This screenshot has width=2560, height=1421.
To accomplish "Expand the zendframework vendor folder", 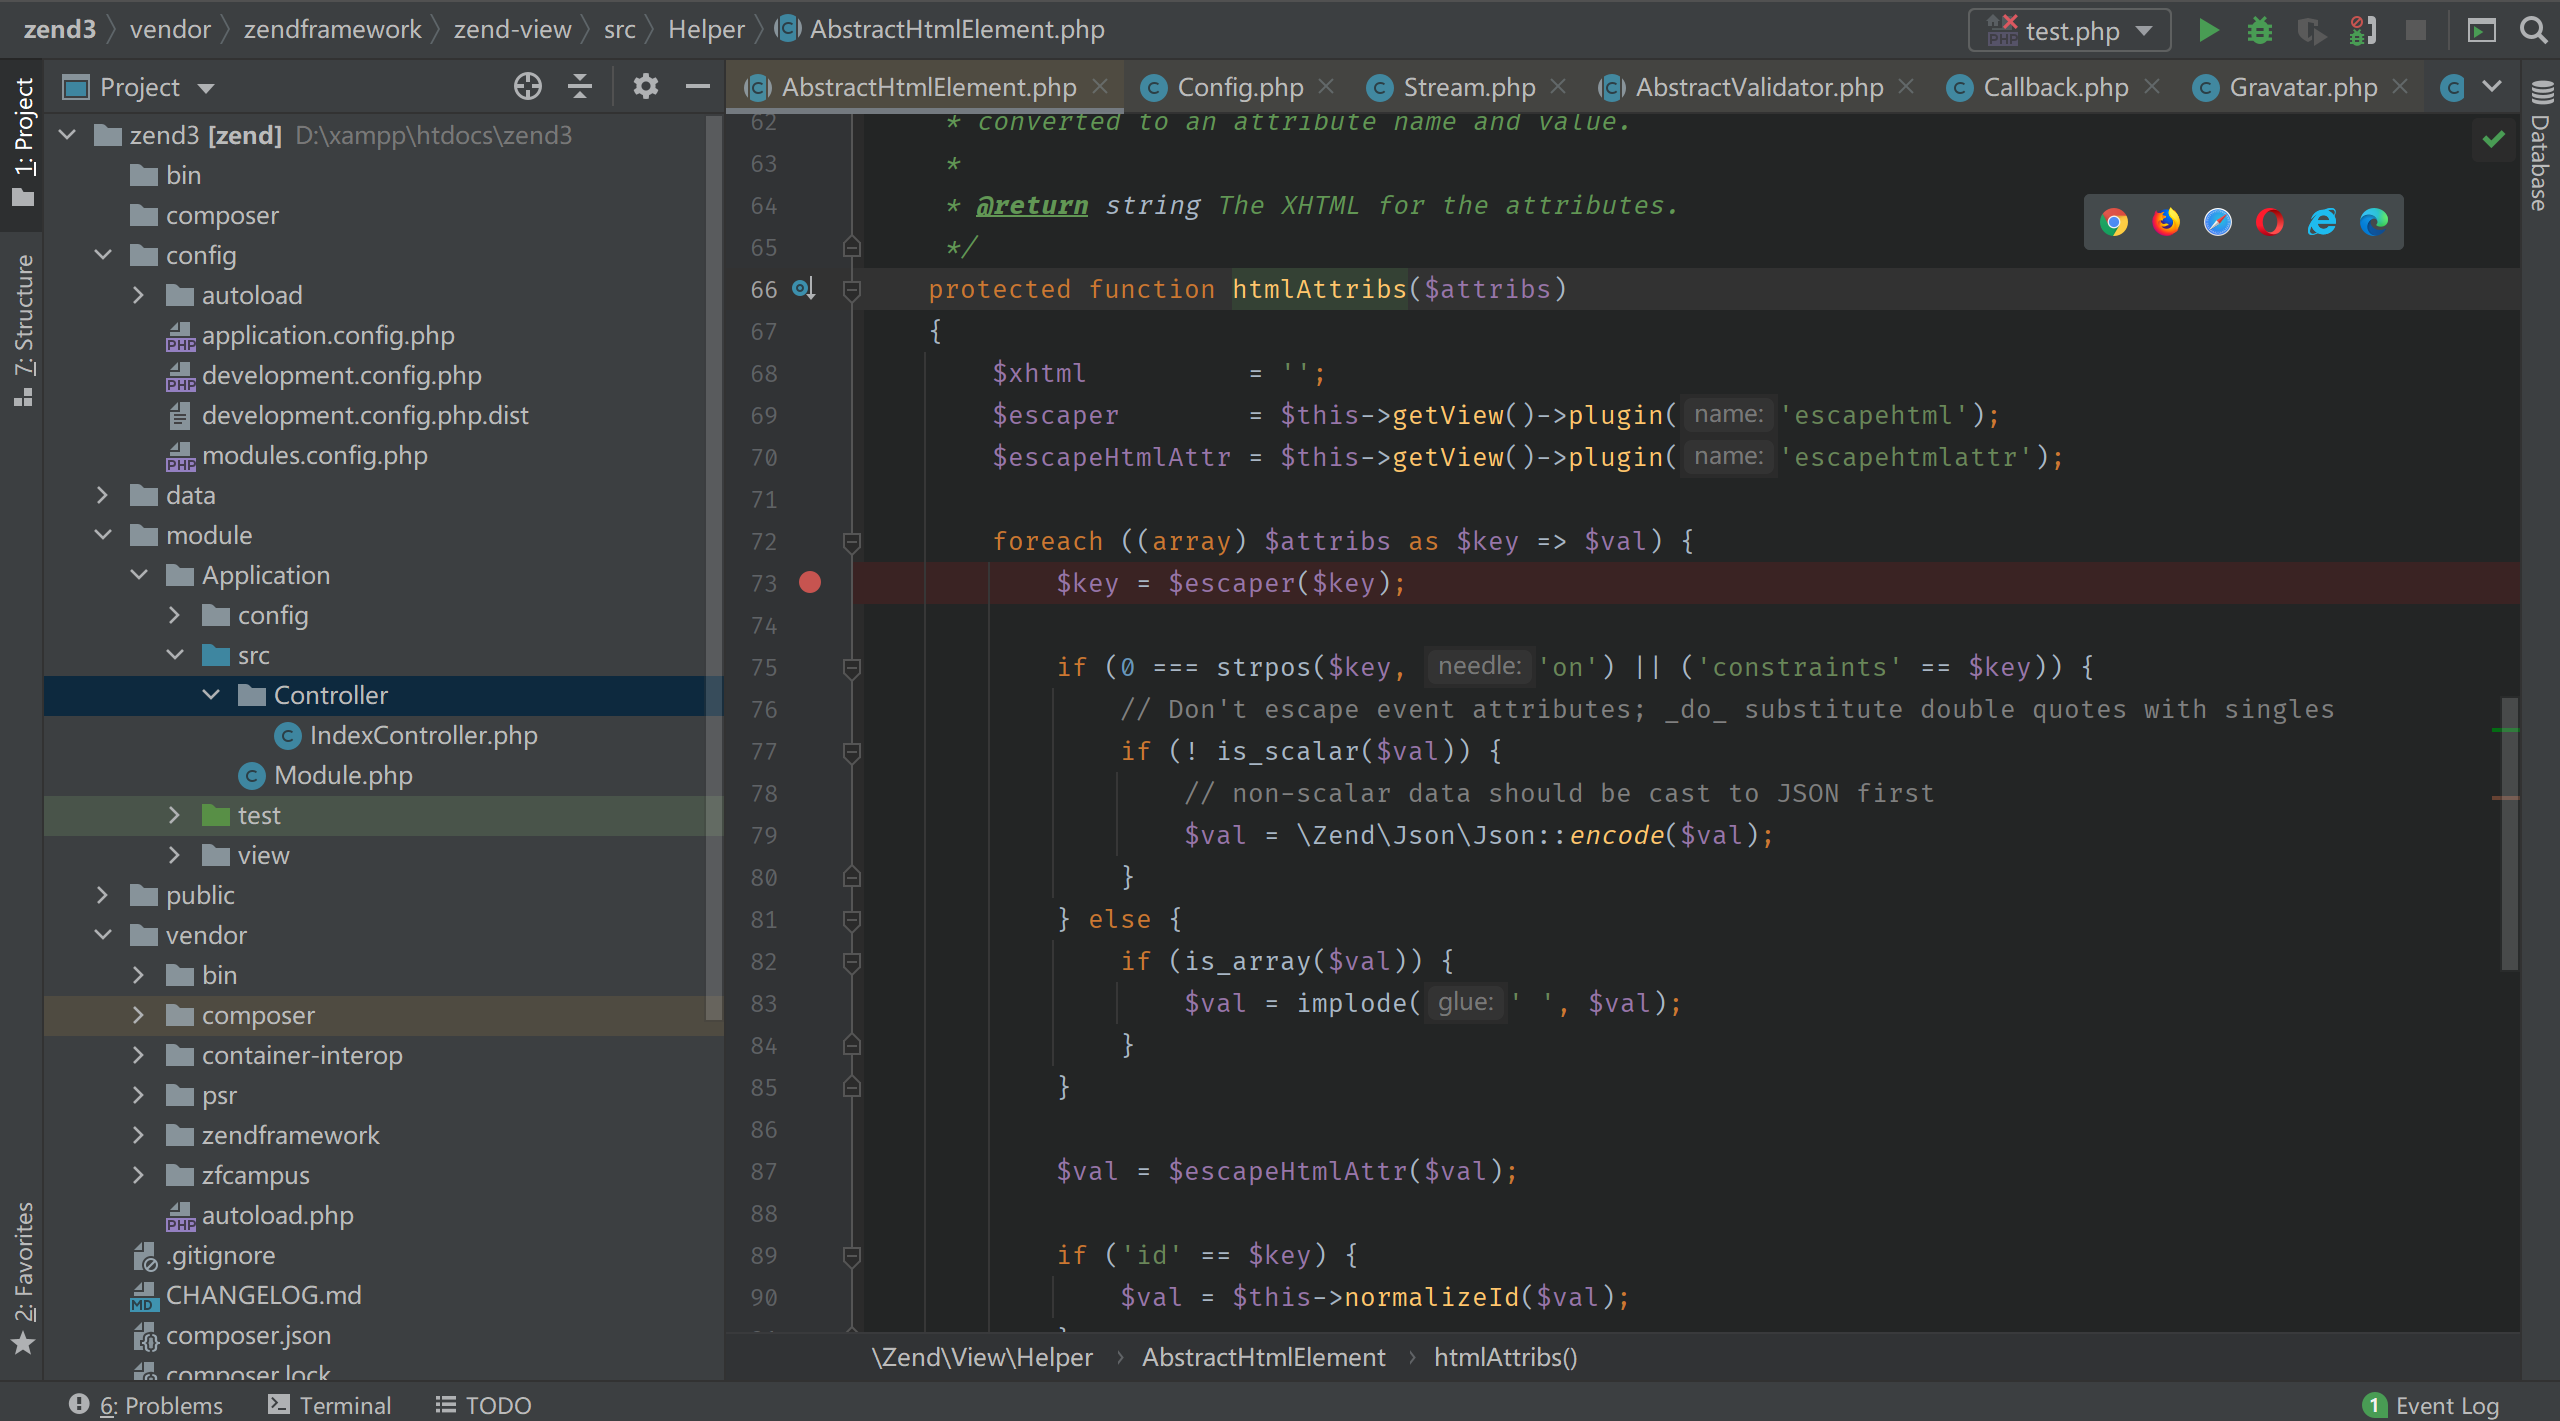I will (x=138, y=1135).
